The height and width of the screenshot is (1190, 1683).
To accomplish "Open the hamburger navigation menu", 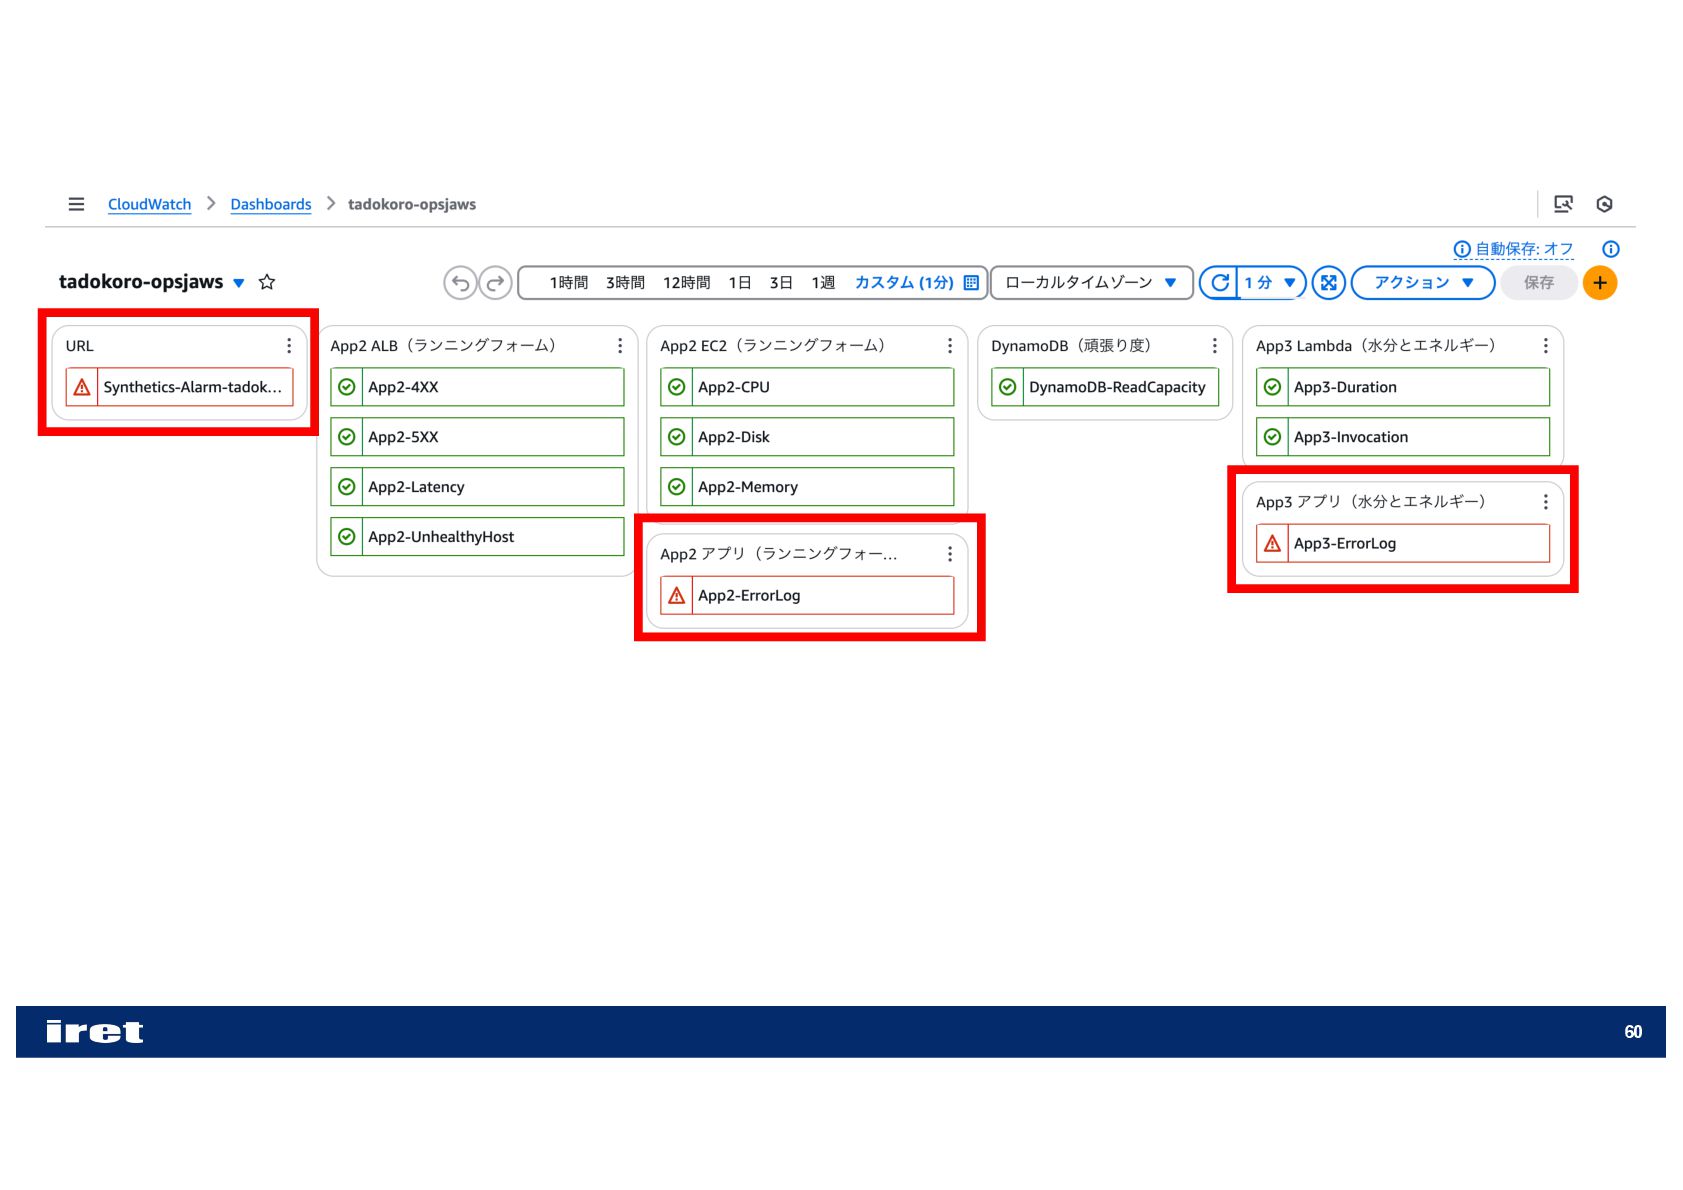I will point(76,204).
